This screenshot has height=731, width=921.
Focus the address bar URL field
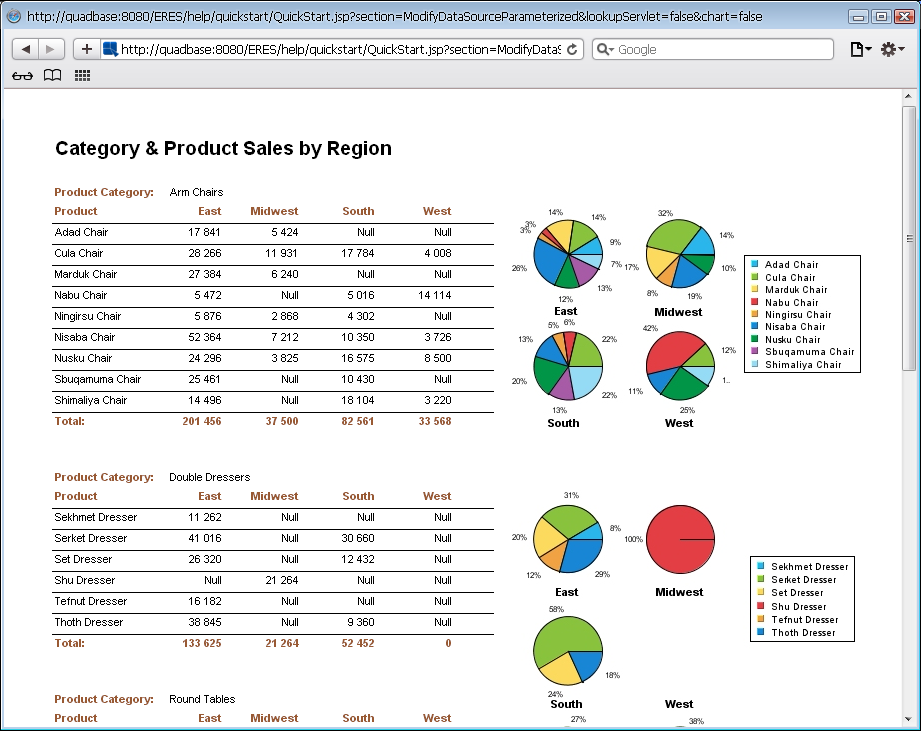coord(341,49)
